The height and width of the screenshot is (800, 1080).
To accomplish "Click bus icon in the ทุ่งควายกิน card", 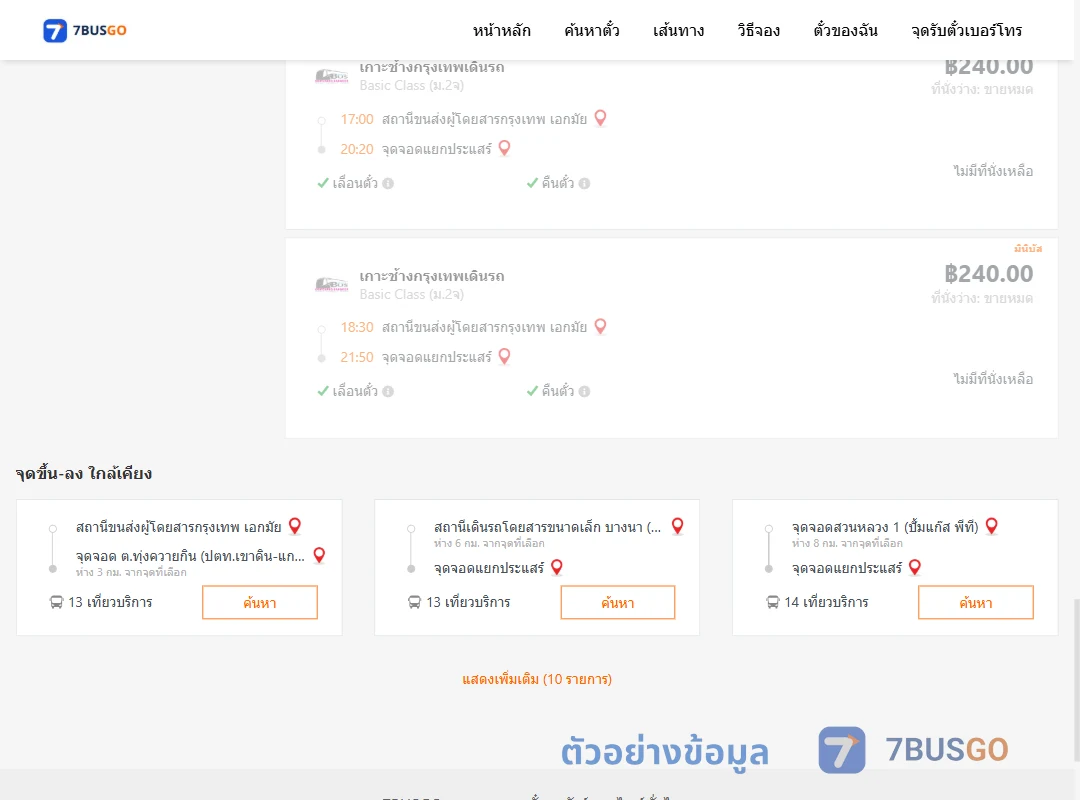I will click(56, 602).
